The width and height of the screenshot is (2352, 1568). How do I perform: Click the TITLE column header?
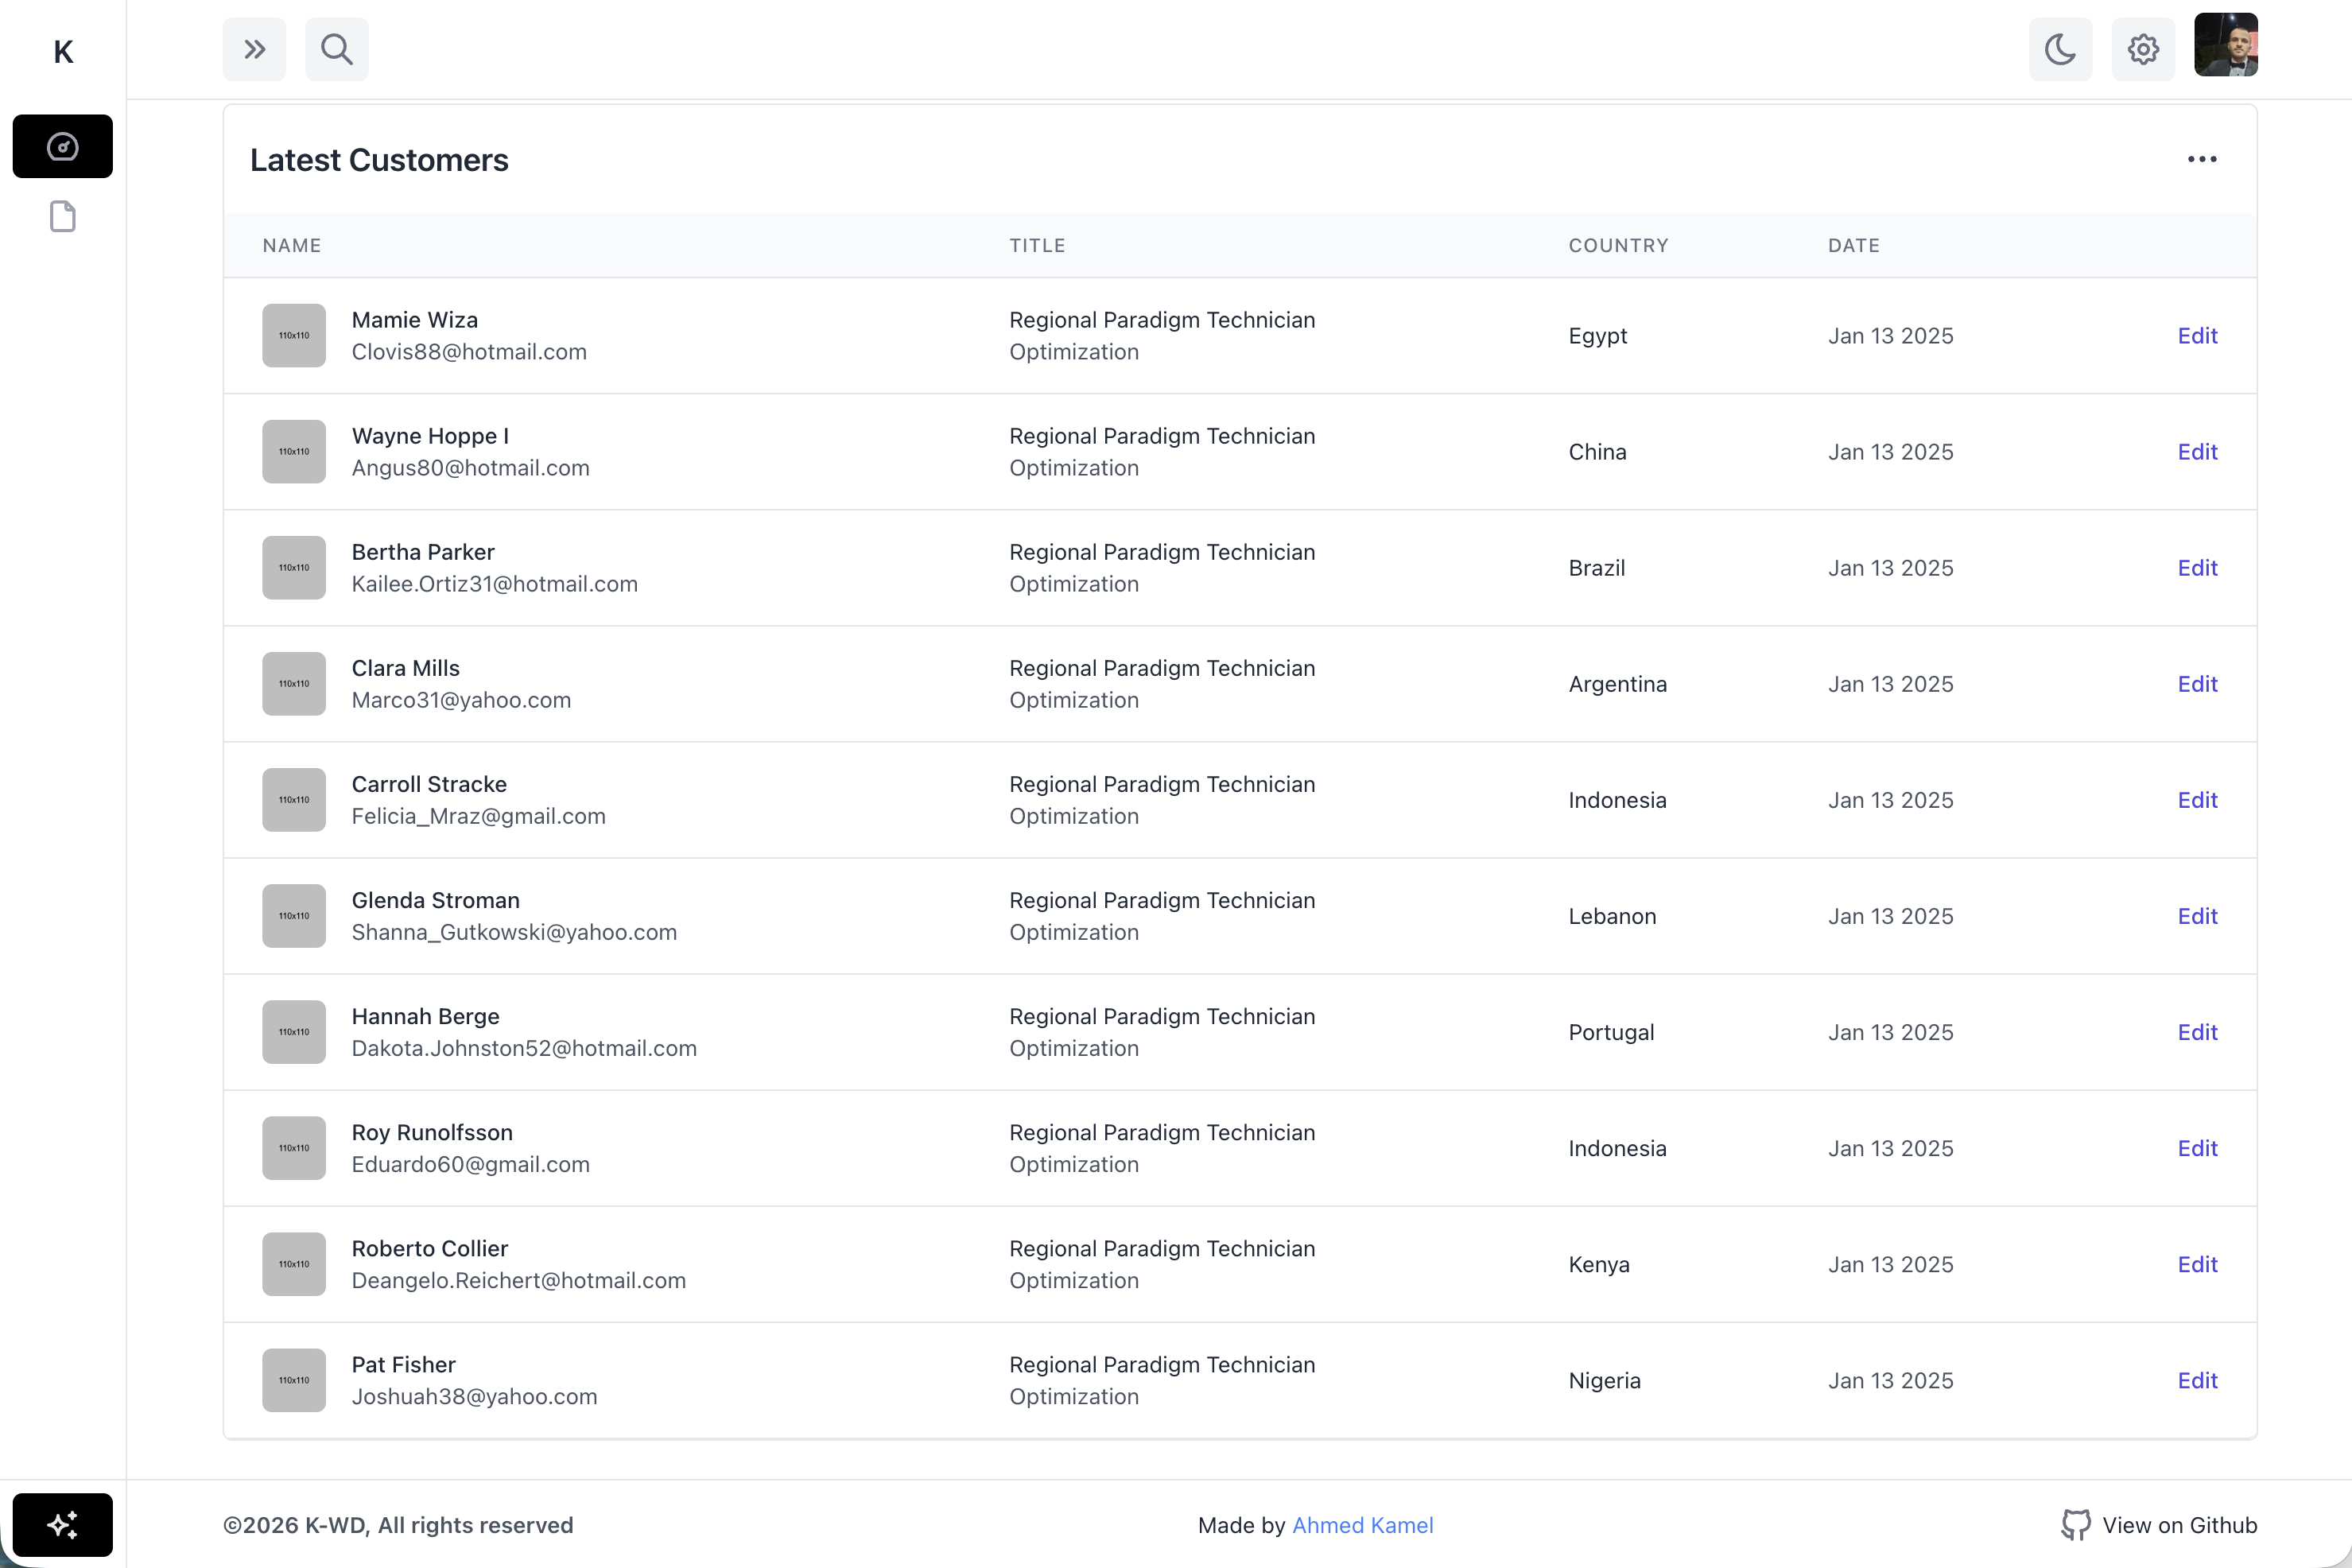tap(1037, 245)
